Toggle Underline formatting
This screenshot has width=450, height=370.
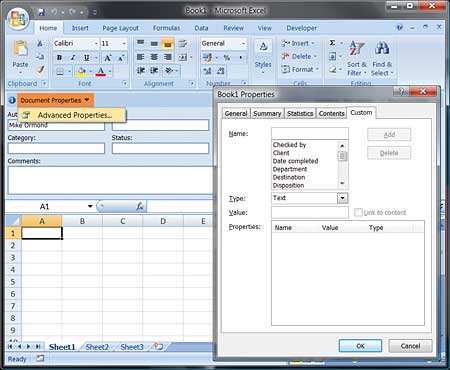[87, 57]
